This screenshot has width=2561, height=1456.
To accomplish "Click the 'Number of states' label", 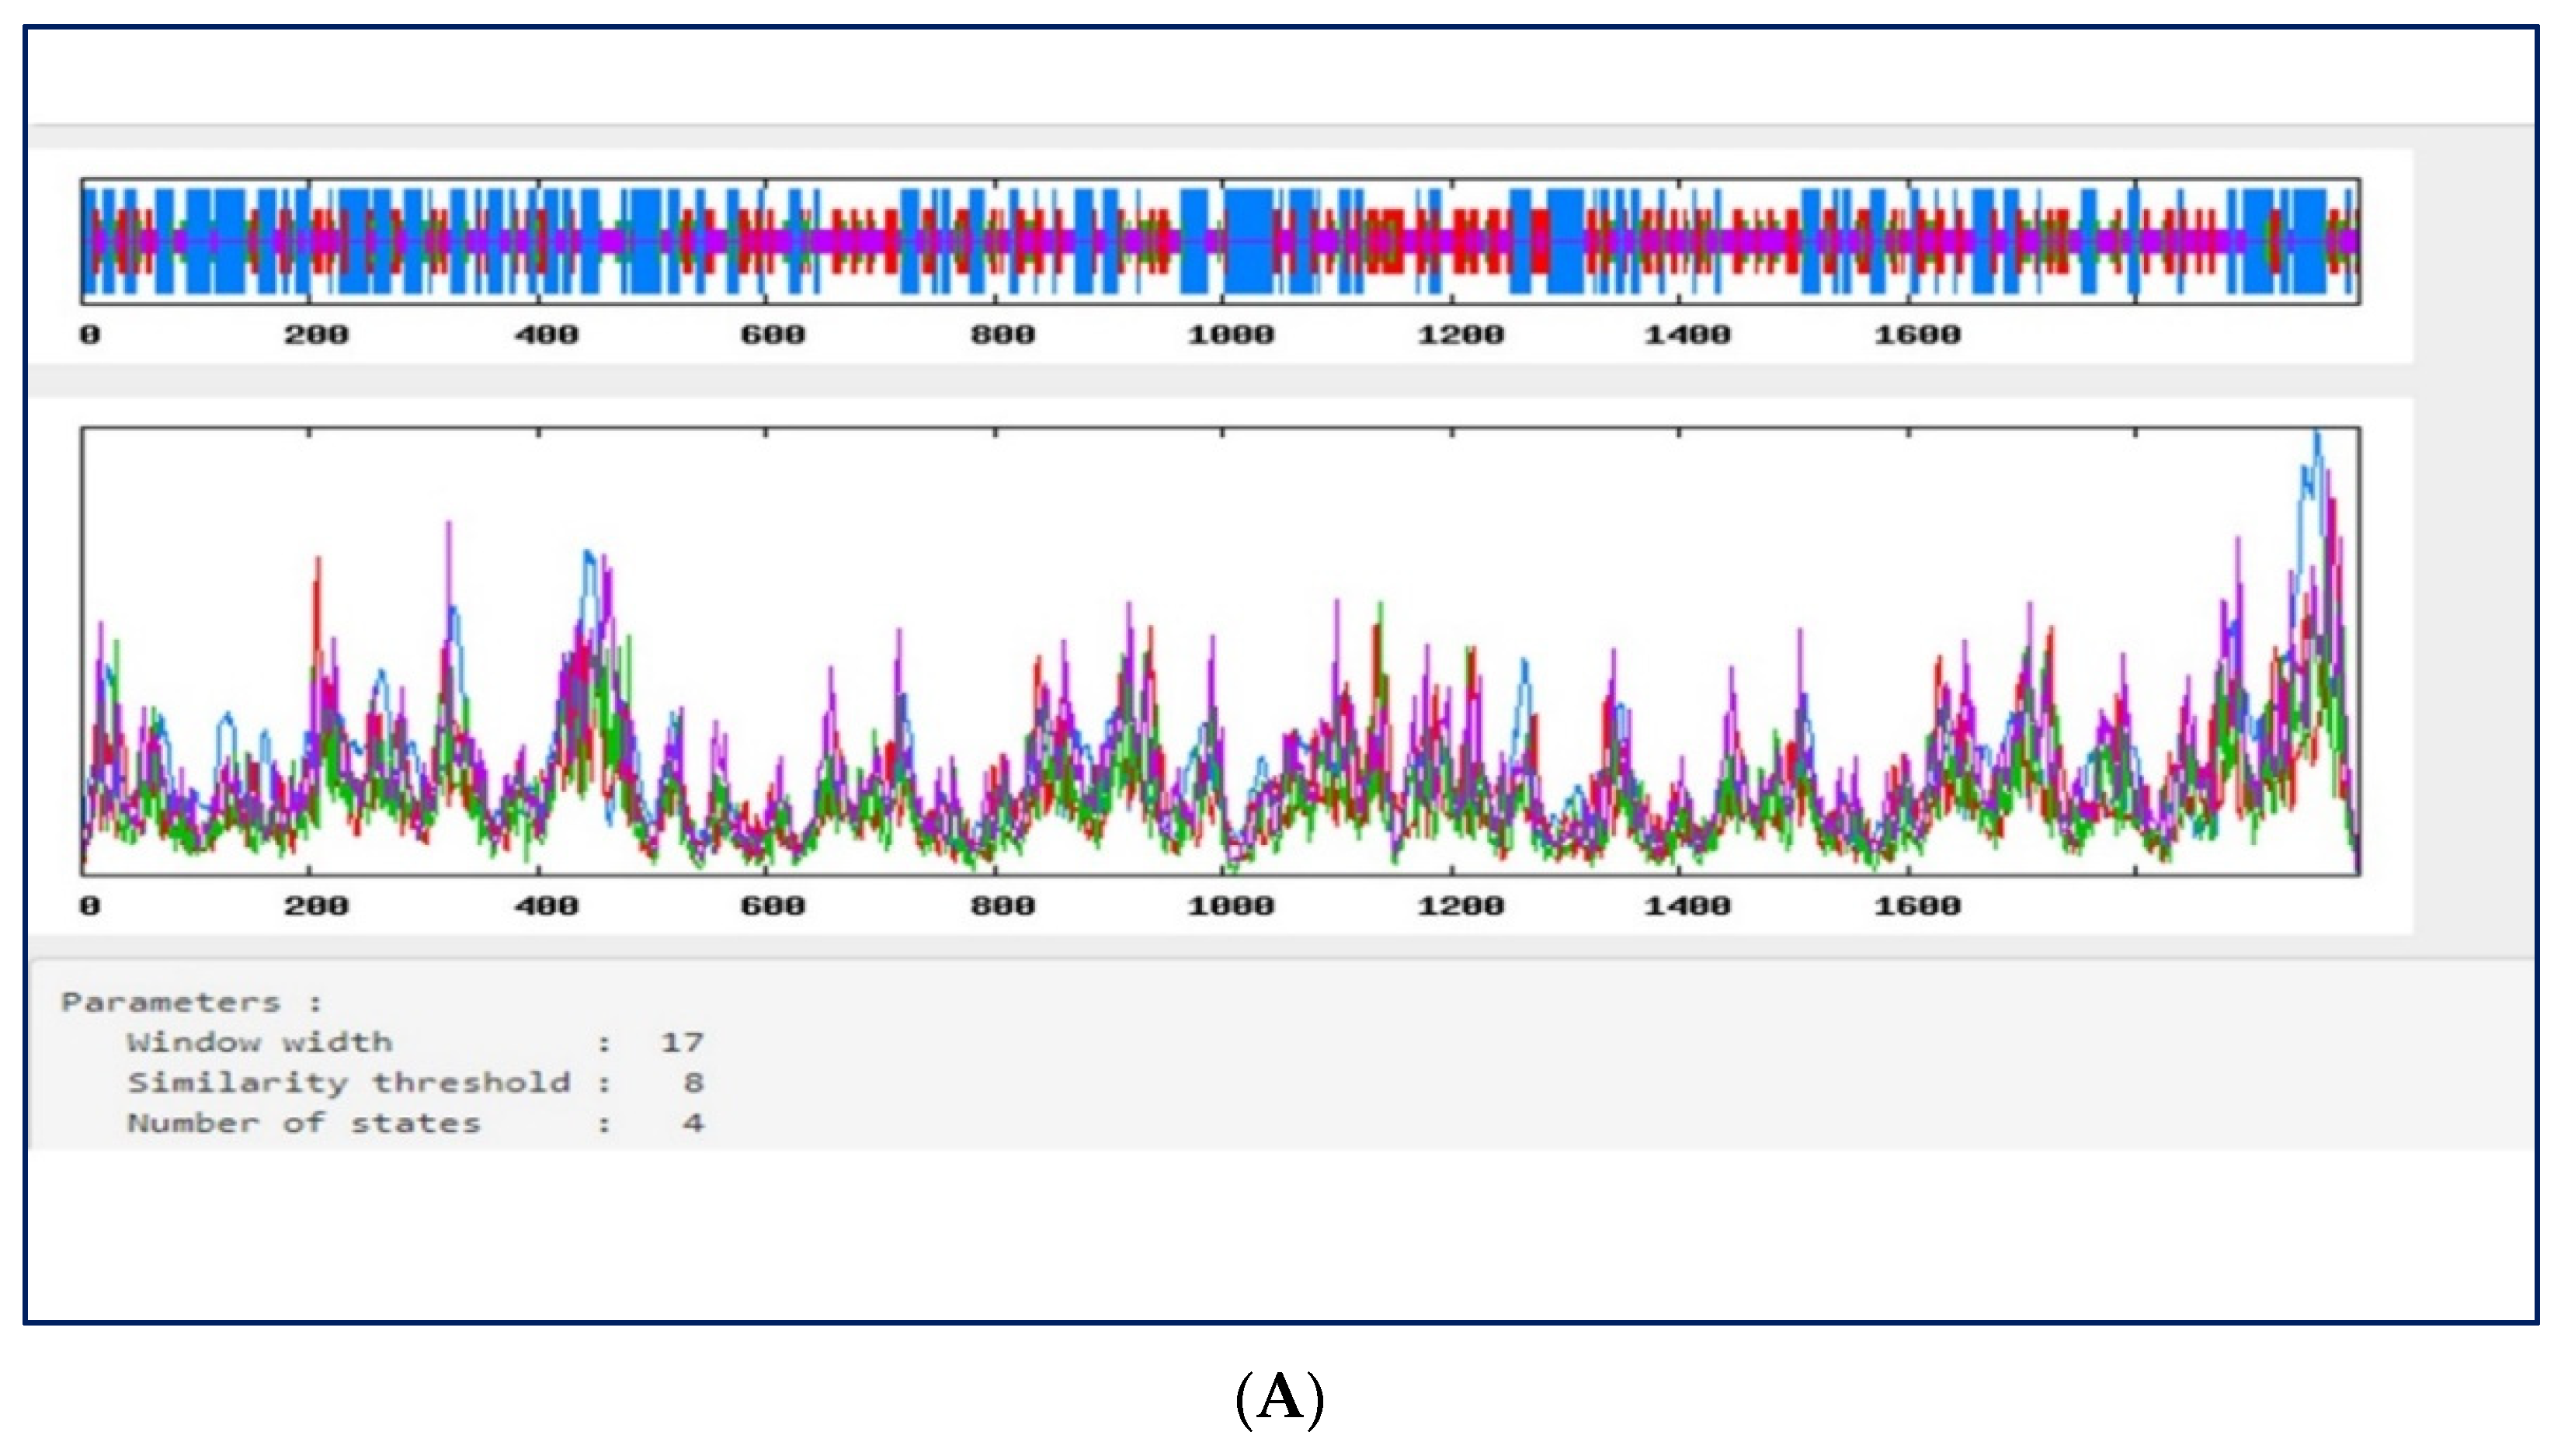I will 303,1123.
